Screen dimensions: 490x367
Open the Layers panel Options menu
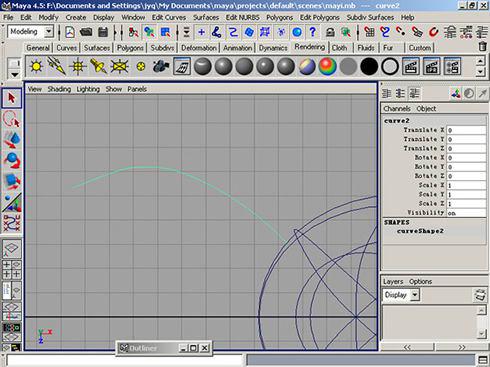(420, 281)
